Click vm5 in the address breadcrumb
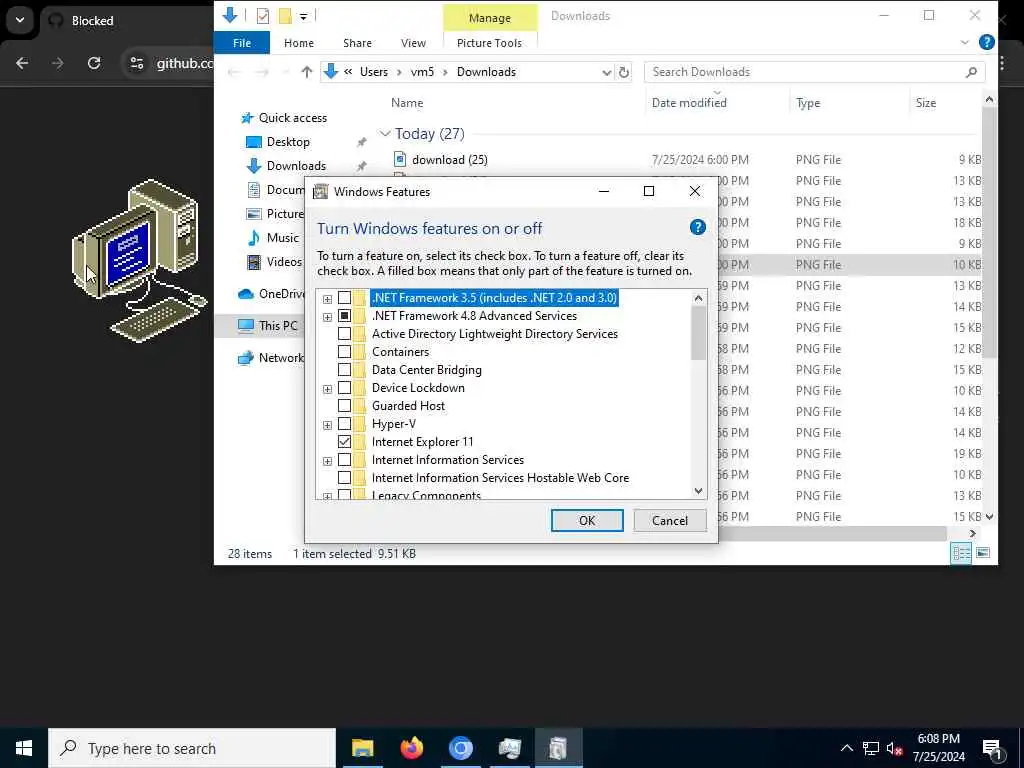Image resolution: width=1024 pixels, height=768 pixels. click(x=422, y=72)
